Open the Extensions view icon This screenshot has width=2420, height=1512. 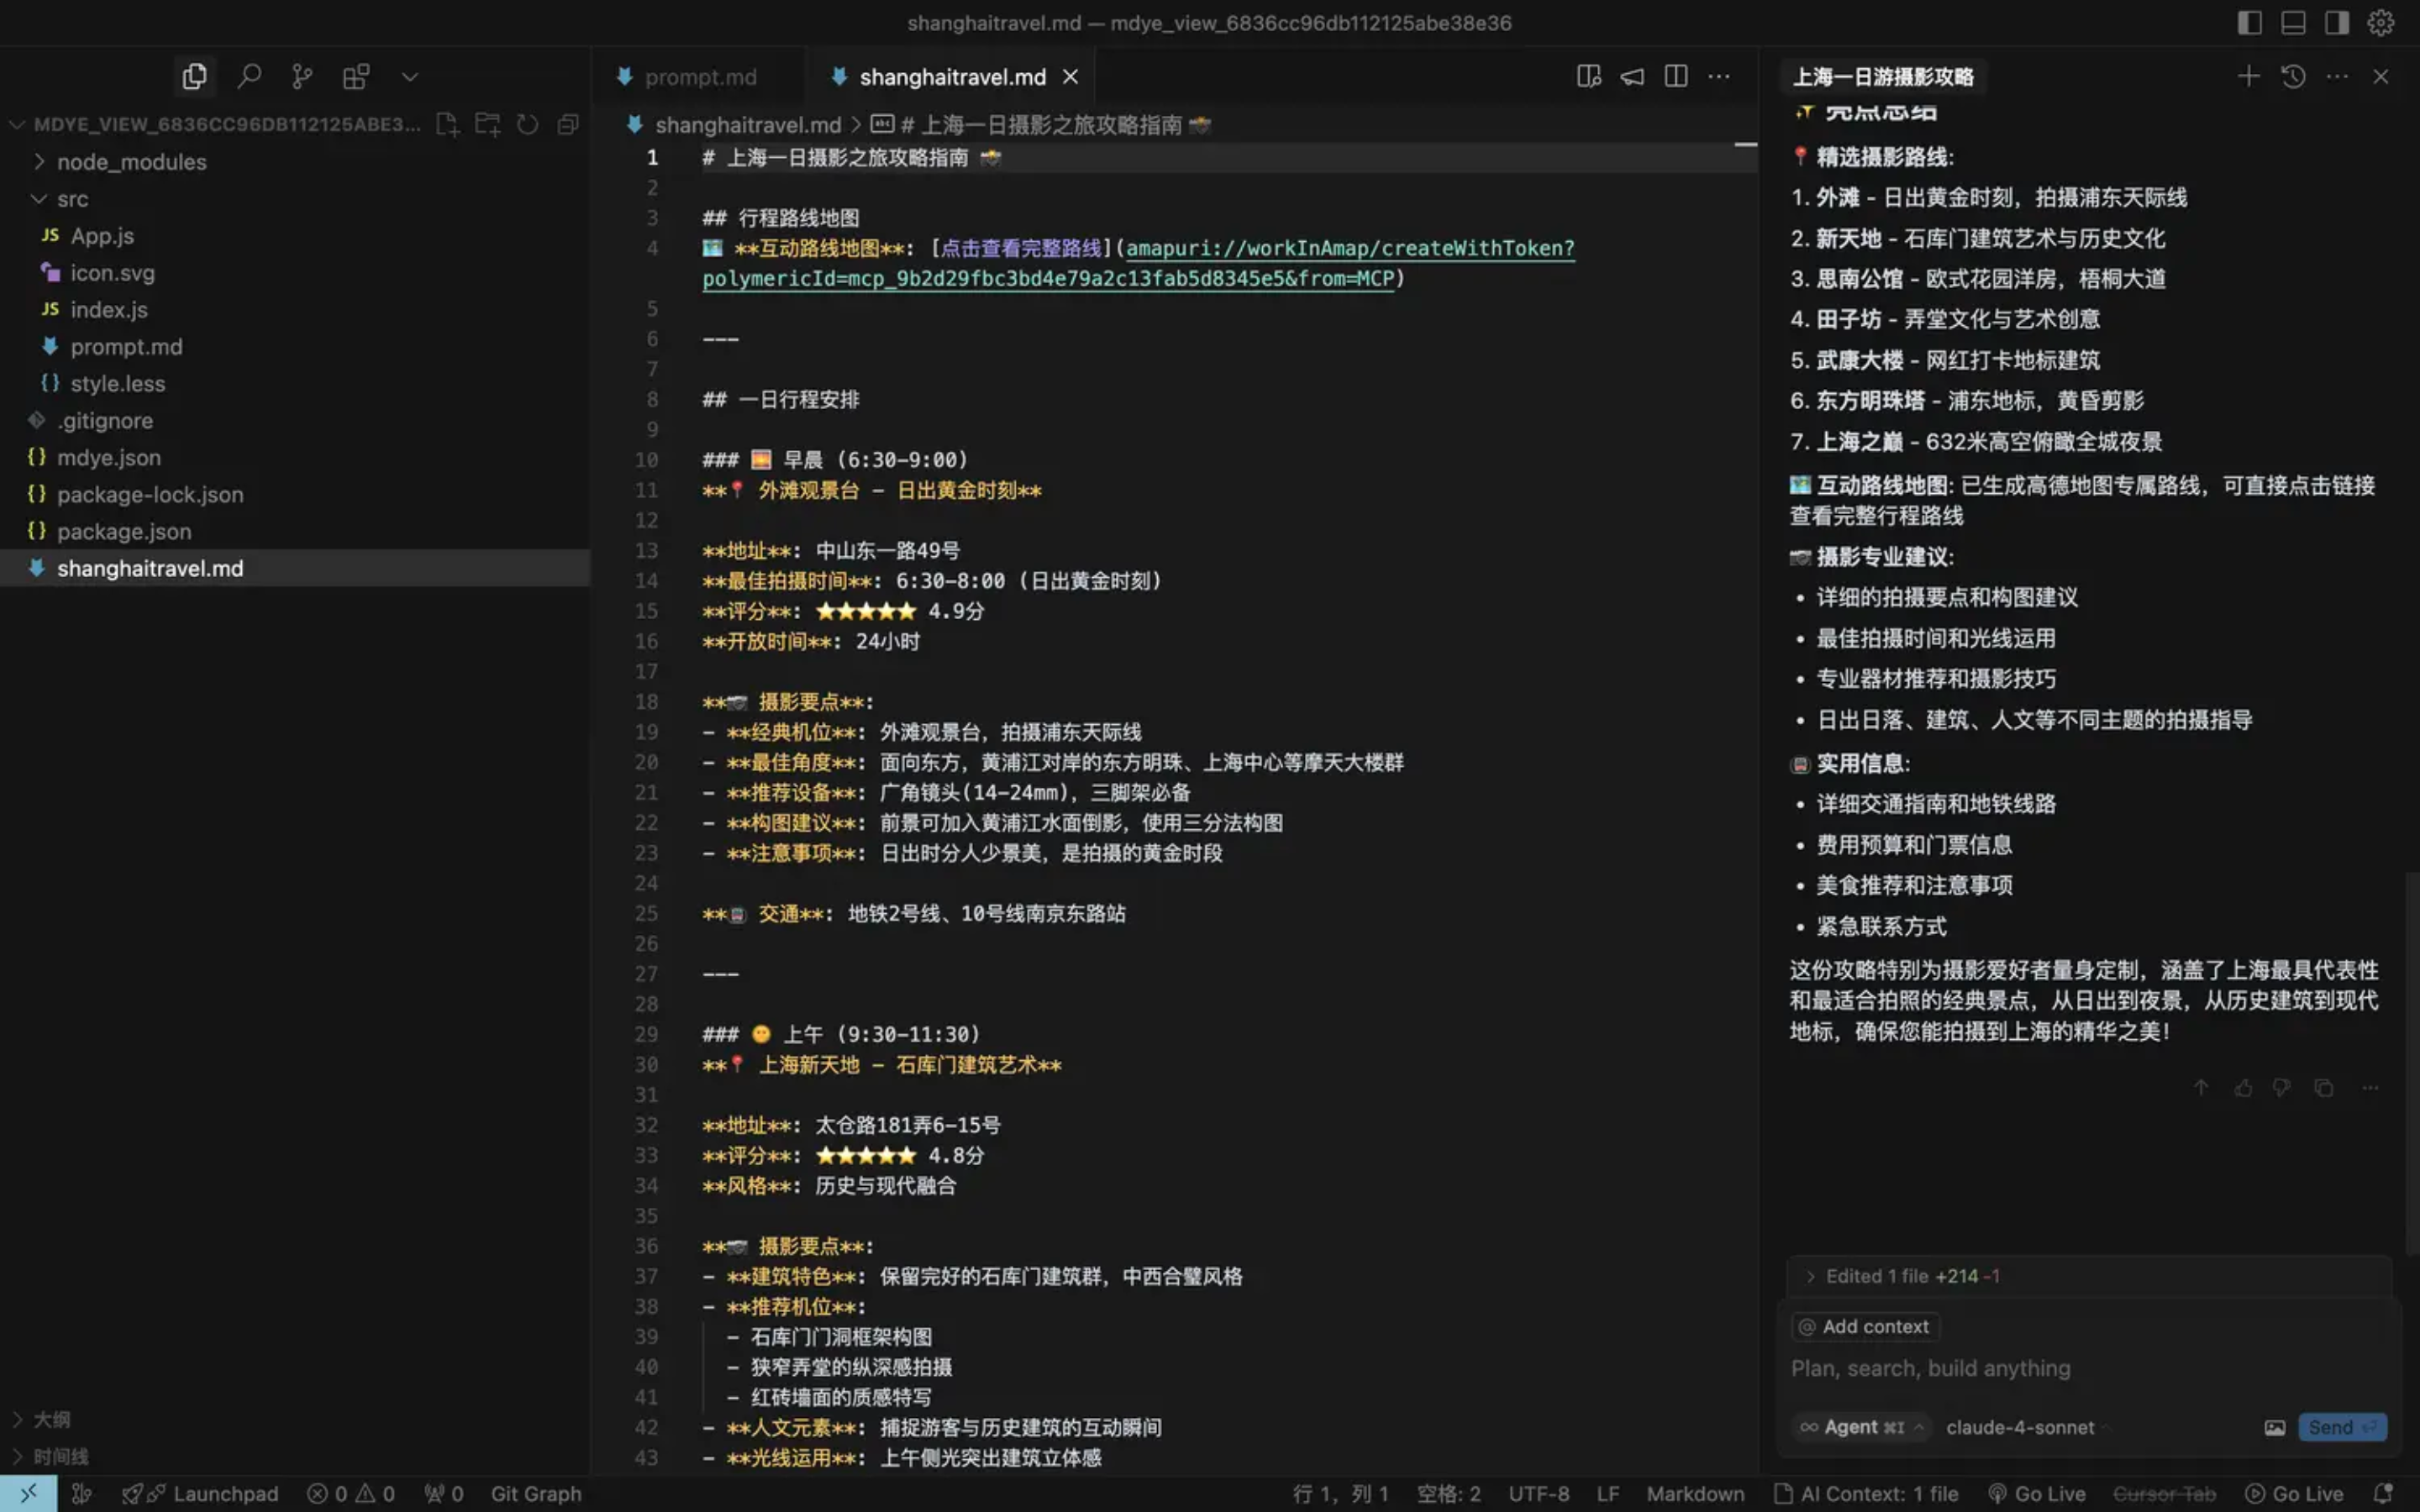(356, 76)
